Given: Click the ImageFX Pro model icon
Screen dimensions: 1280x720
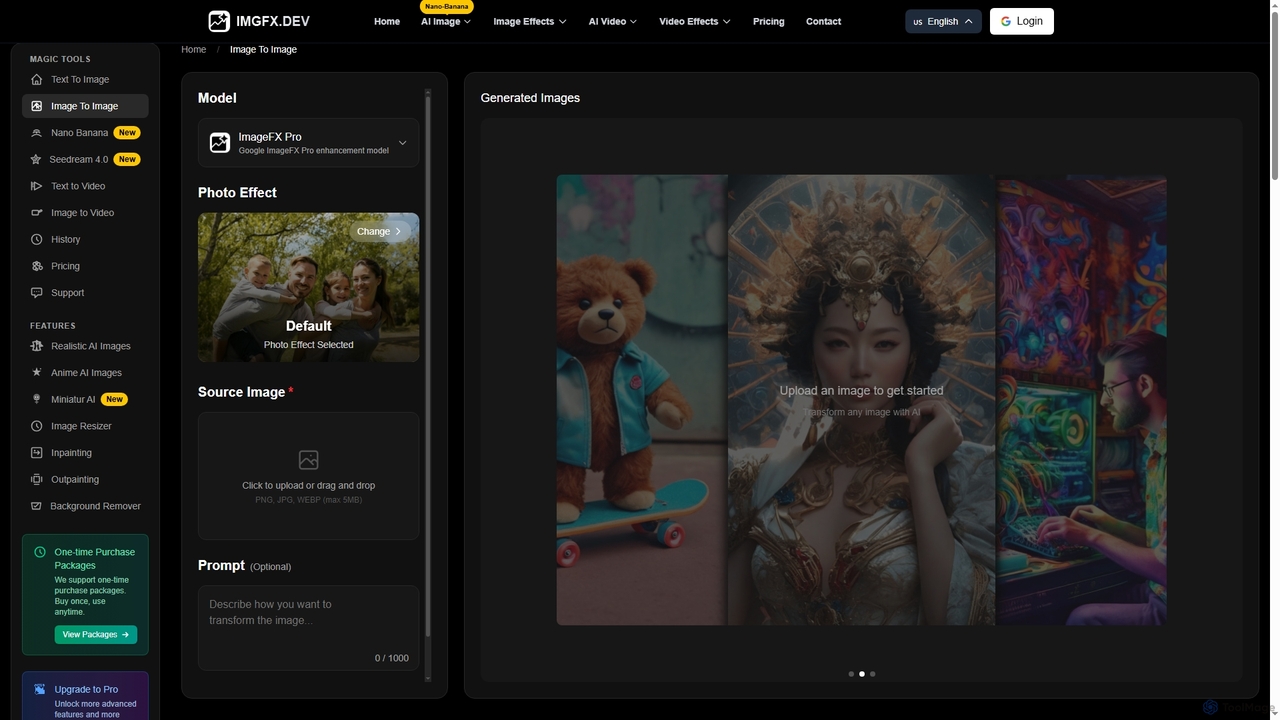Looking at the screenshot, I should [220, 143].
